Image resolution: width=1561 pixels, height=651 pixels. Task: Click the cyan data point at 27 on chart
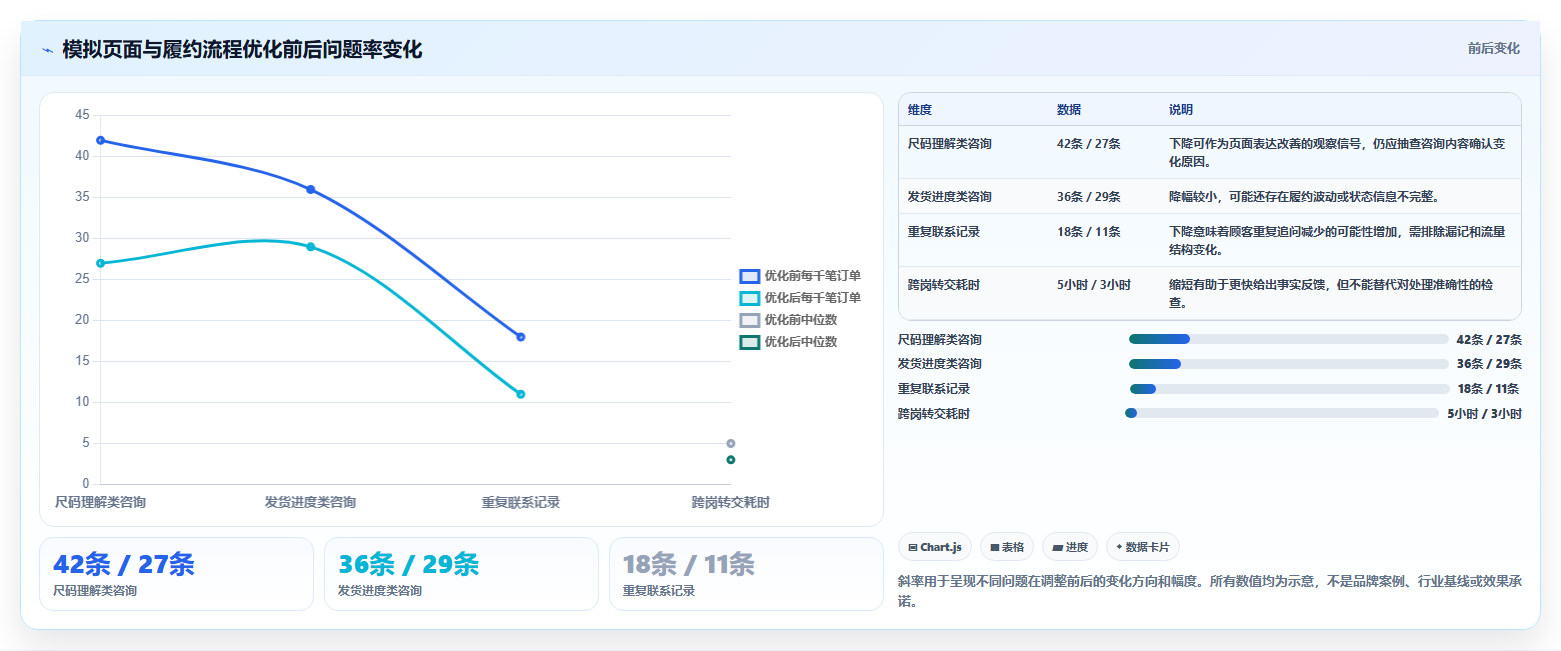(x=100, y=263)
